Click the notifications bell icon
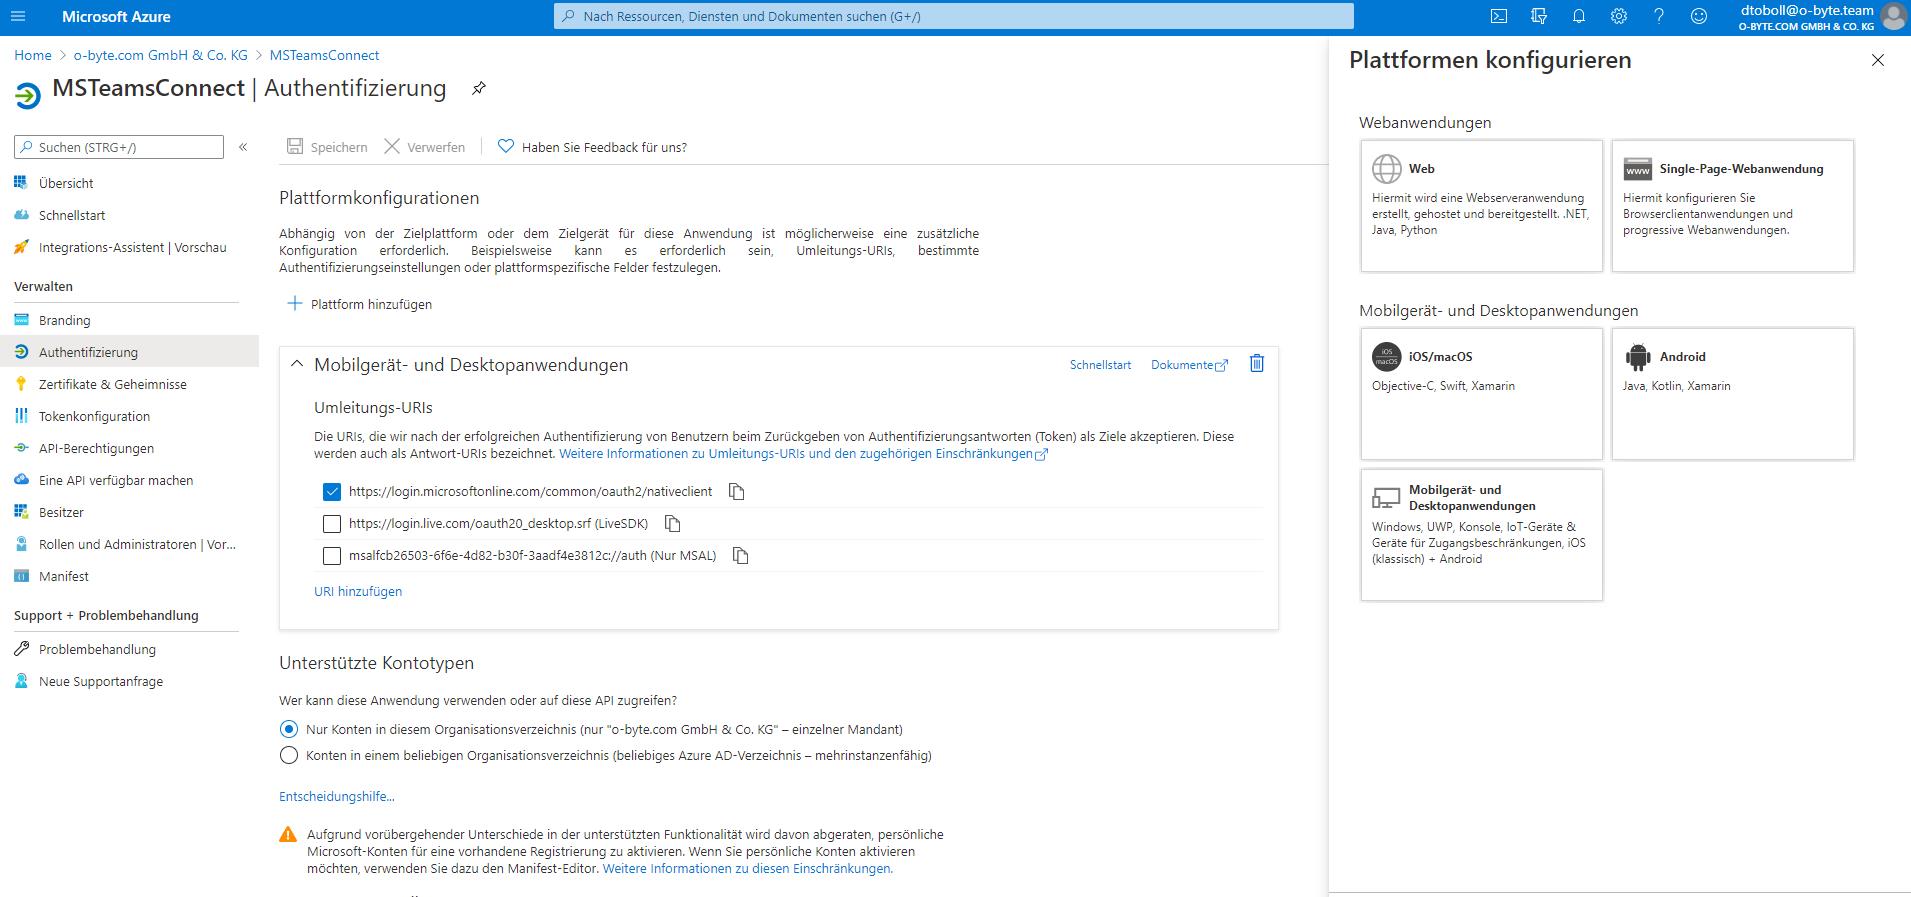 (x=1579, y=16)
